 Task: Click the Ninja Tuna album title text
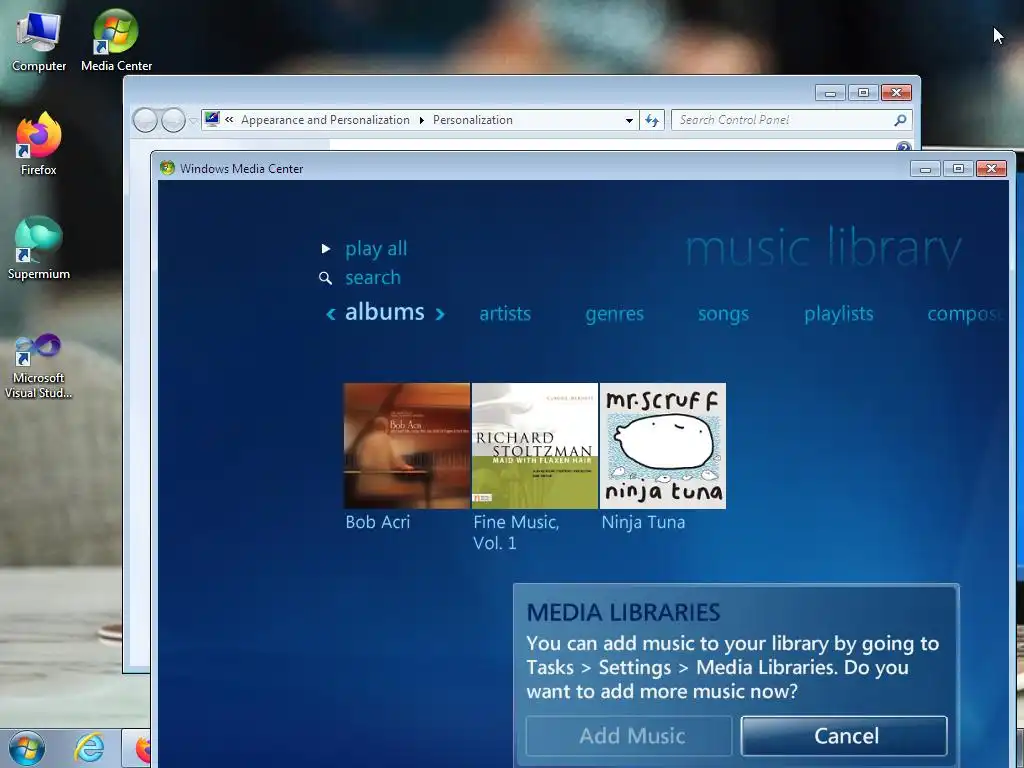(x=643, y=522)
